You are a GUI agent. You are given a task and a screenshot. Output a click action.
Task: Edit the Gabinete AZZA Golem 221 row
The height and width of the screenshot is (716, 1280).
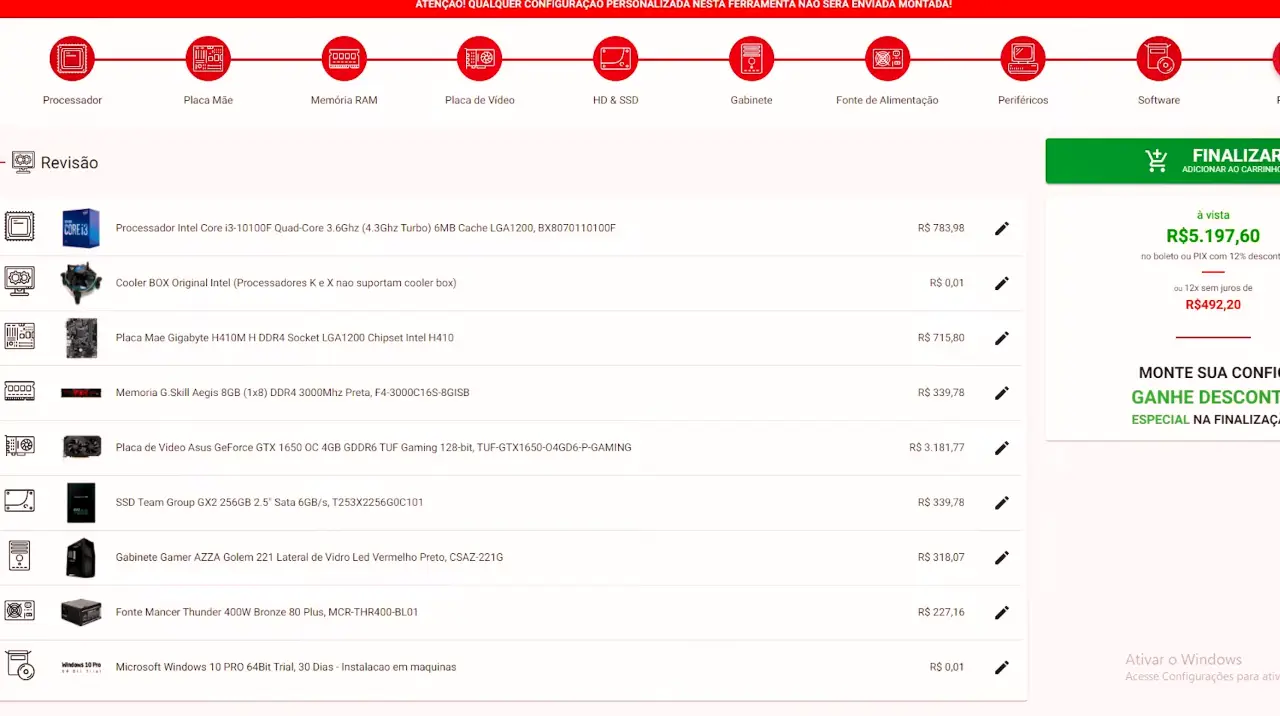point(1002,557)
